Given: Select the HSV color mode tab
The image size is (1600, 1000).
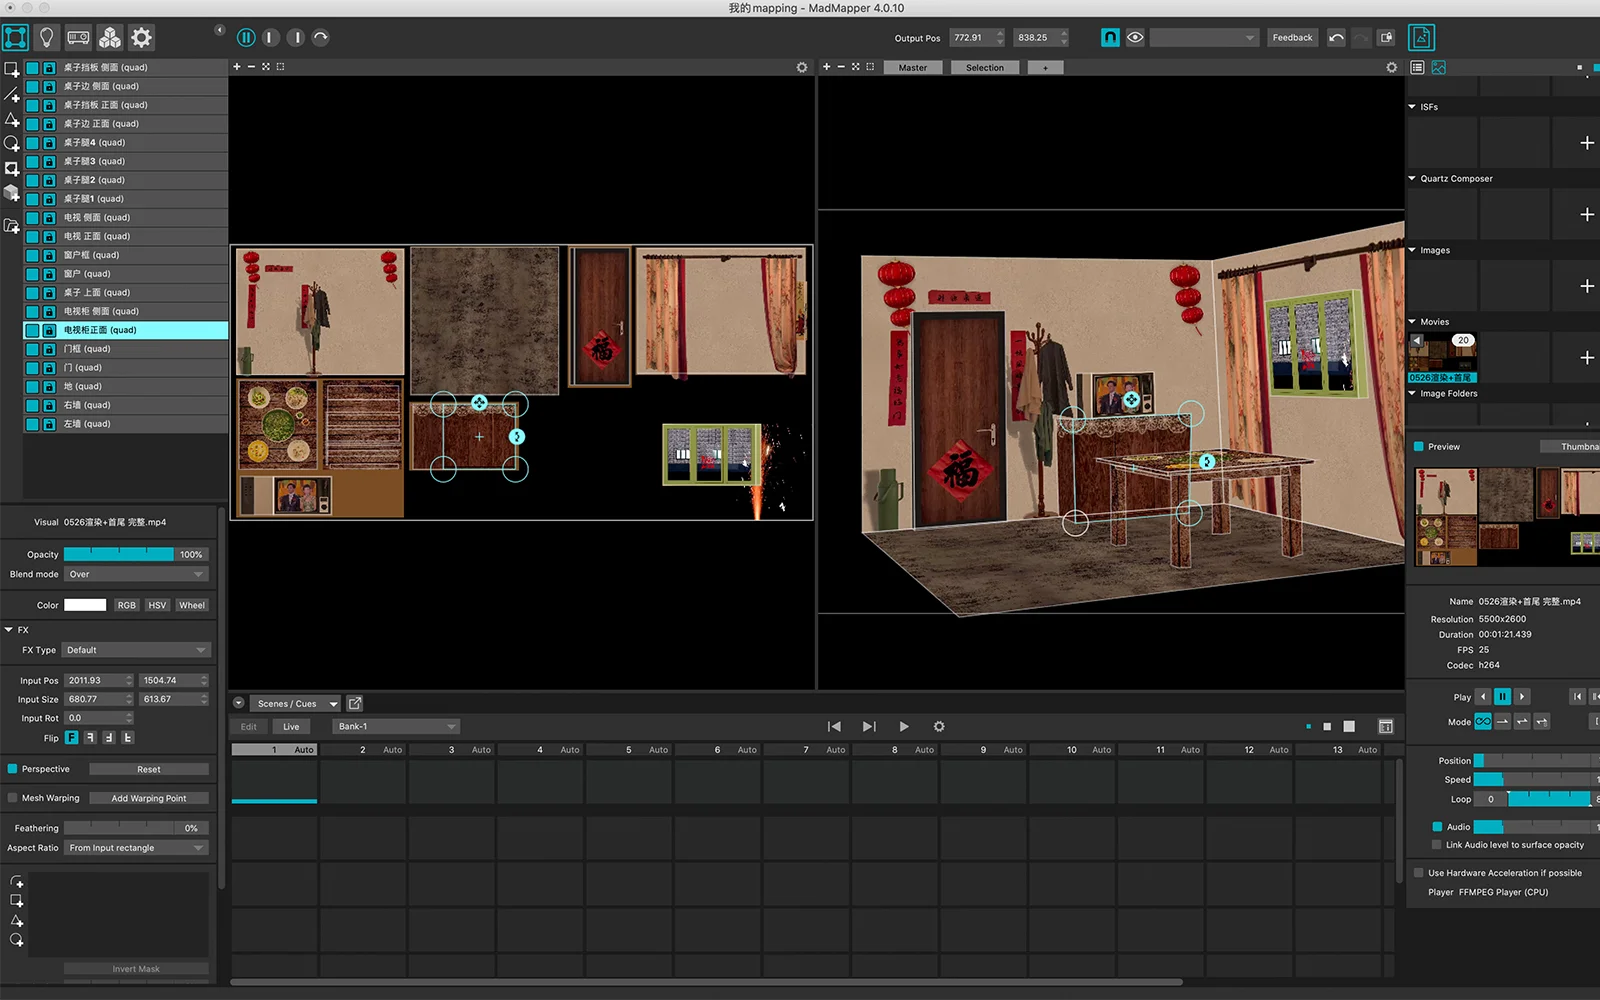Looking at the screenshot, I should tap(157, 605).
